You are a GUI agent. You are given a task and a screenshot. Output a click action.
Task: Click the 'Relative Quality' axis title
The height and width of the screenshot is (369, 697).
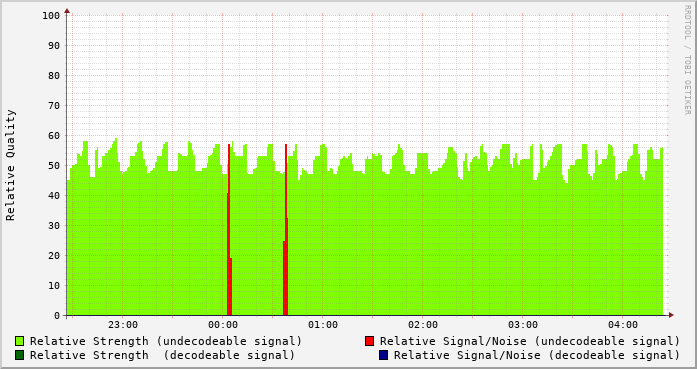coord(11,165)
